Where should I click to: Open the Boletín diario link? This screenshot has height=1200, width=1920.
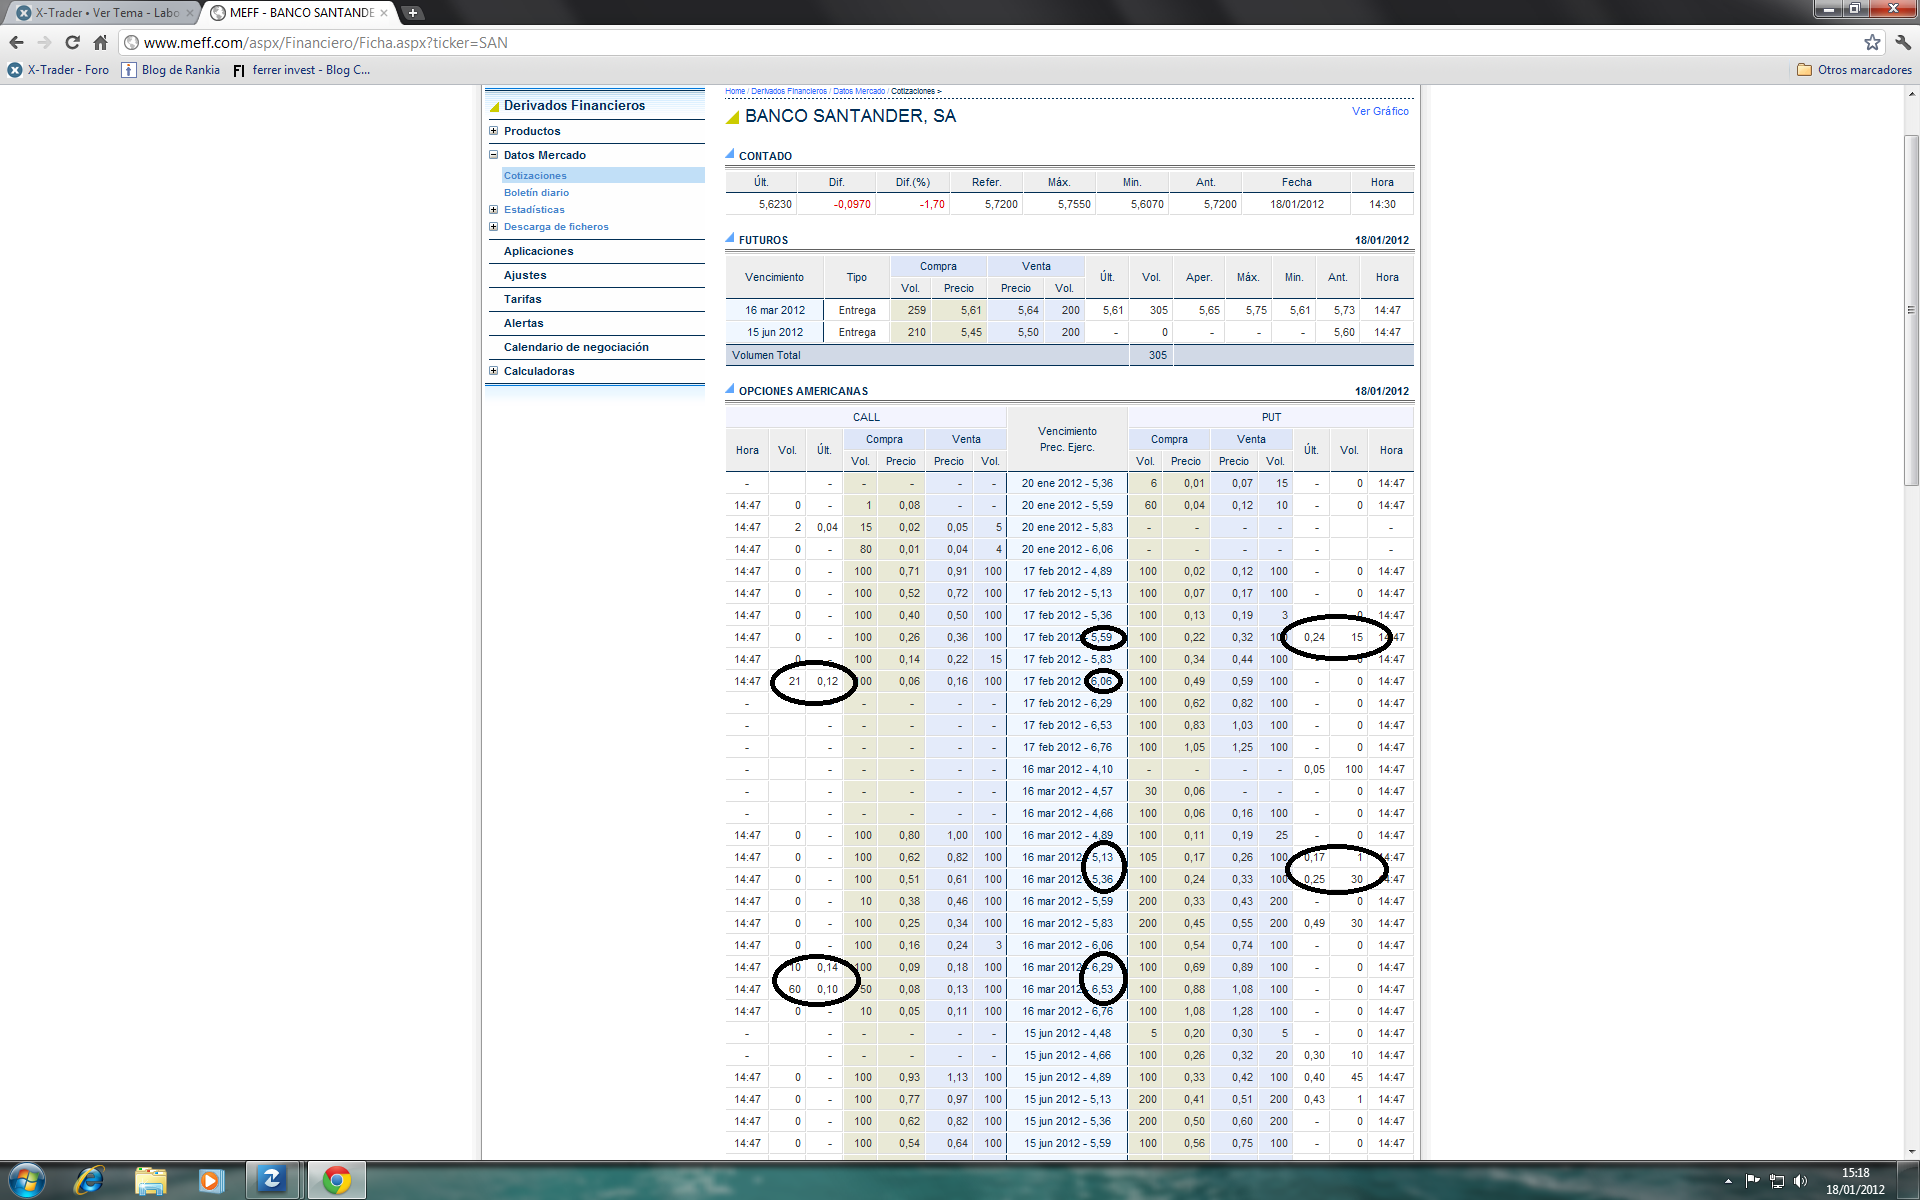tap(536, 193)
